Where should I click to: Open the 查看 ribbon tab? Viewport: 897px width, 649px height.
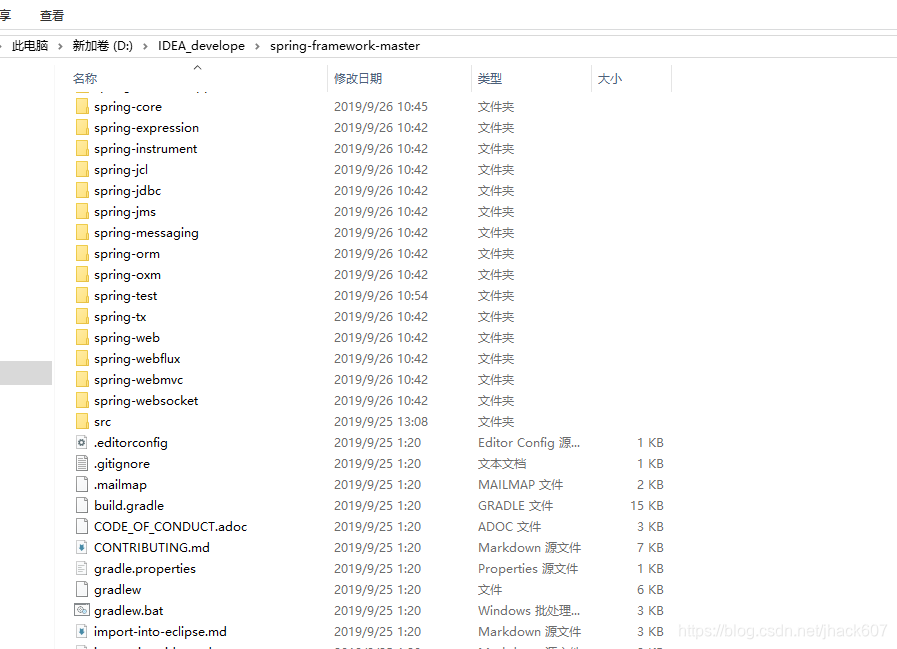[x=51, y=15]
